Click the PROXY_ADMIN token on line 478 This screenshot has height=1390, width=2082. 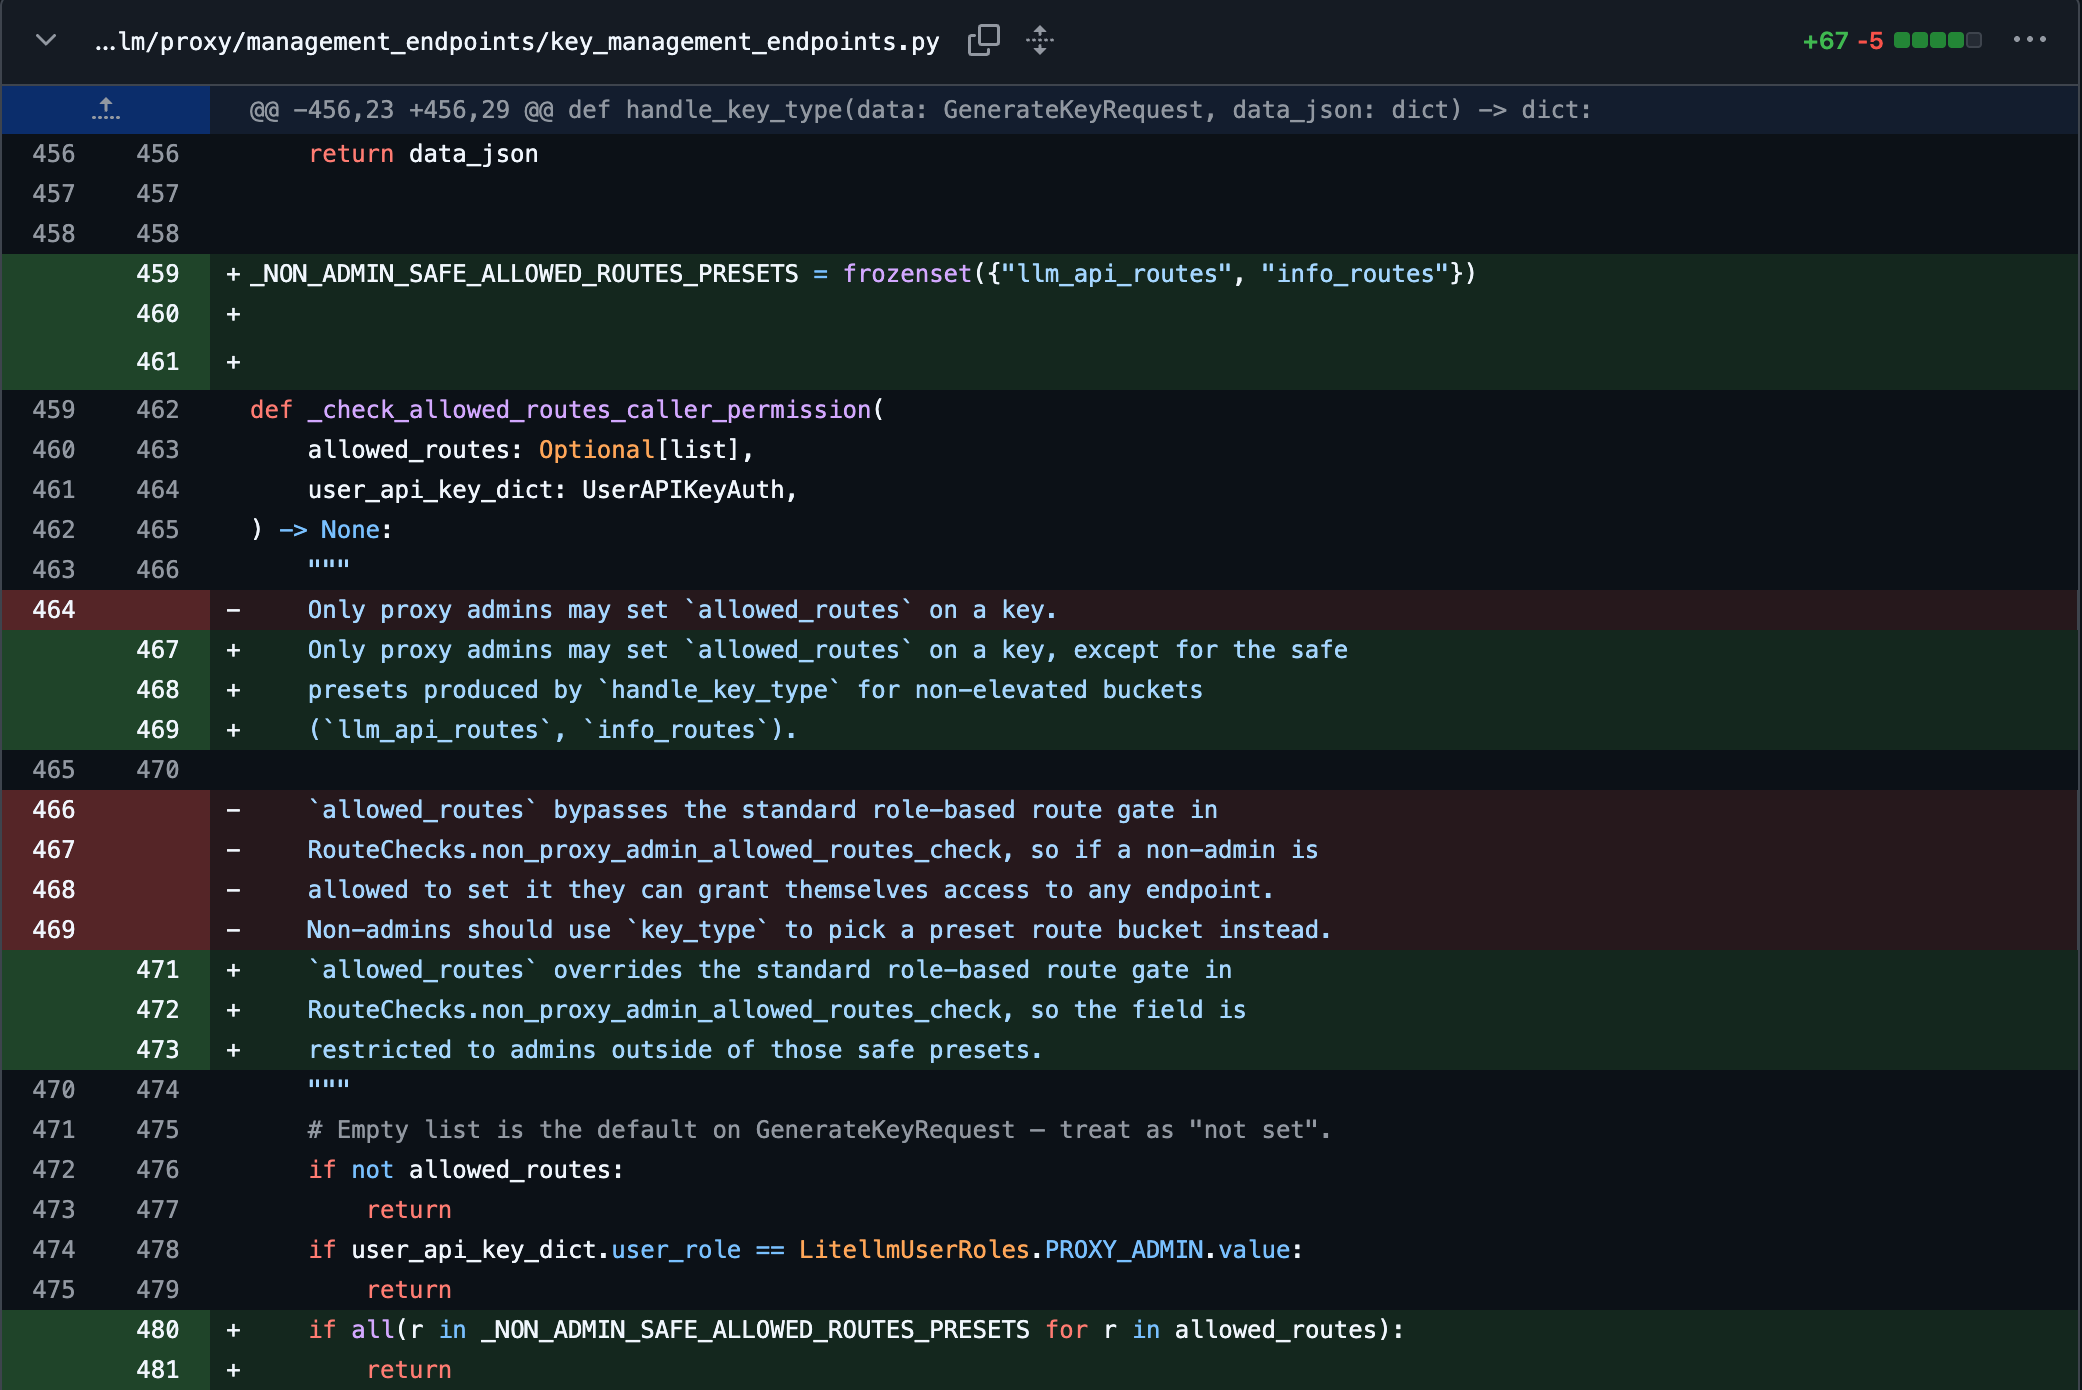click(x=1124, y=1250)
